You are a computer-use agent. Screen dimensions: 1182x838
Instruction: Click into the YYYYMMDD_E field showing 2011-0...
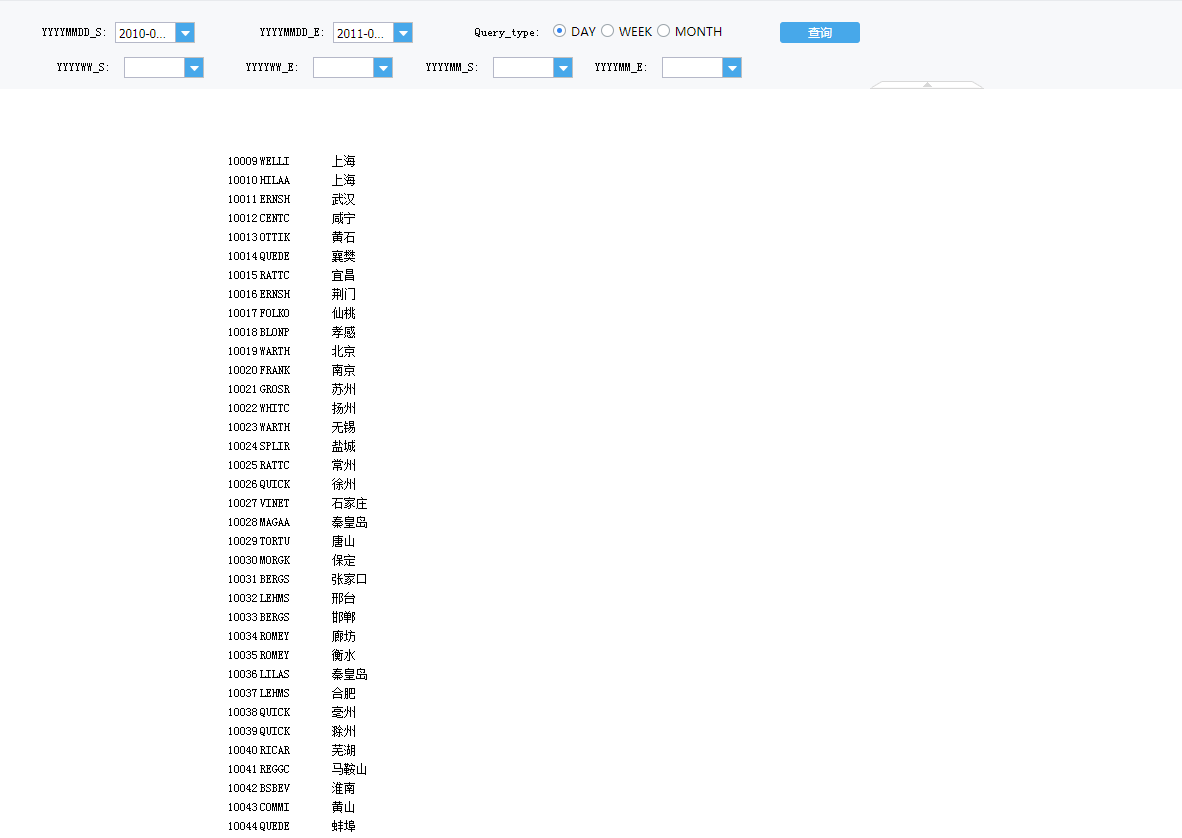[x=363, y=32]
